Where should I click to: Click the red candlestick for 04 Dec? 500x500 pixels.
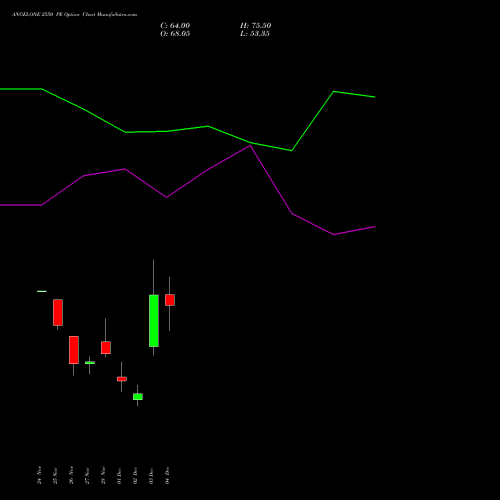[x=170, y=300]
